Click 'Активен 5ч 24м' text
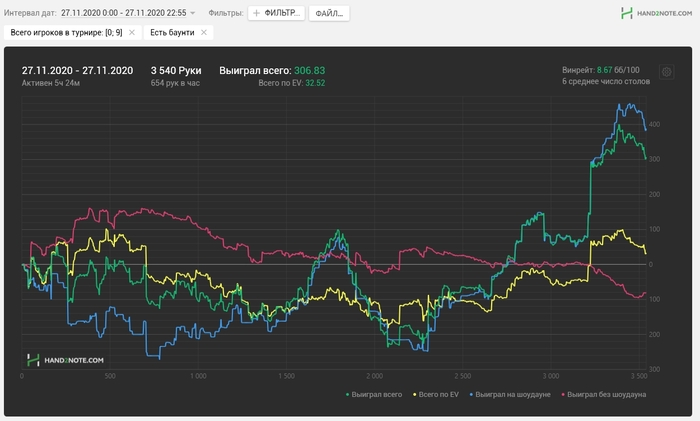 tap(51, 83)
